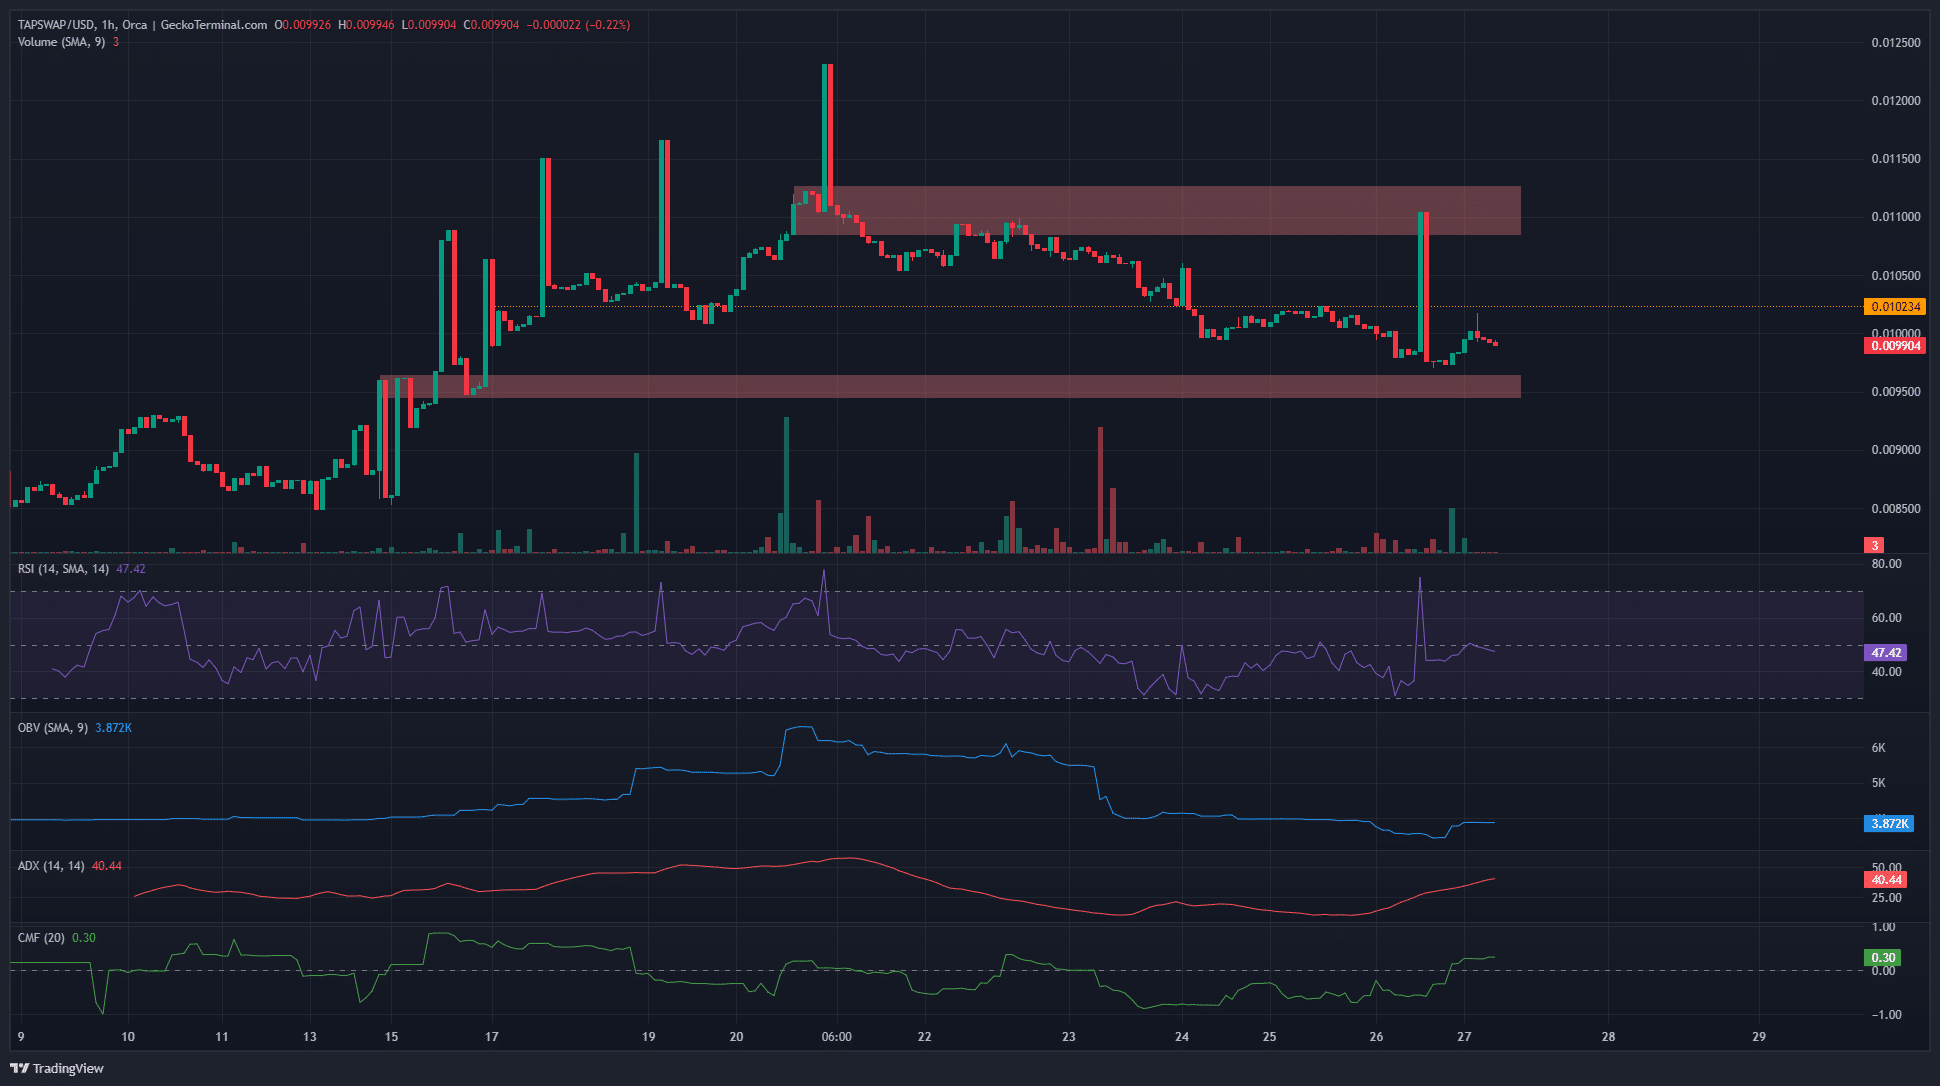The width and height of the screenshot is (1940, 1086).
Task: Click the green 0.30 CMF value tag
Action: point(1883,958)
